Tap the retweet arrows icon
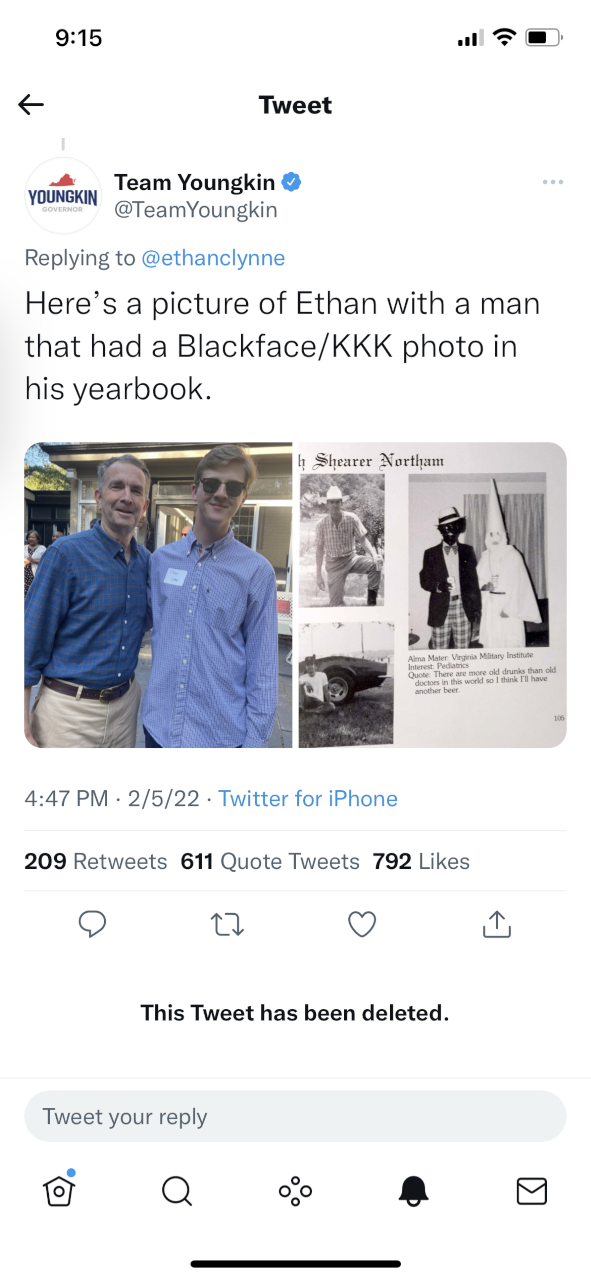Viewport: 591px width, 1280px height. pyautogui.click(x=227, y=925)
